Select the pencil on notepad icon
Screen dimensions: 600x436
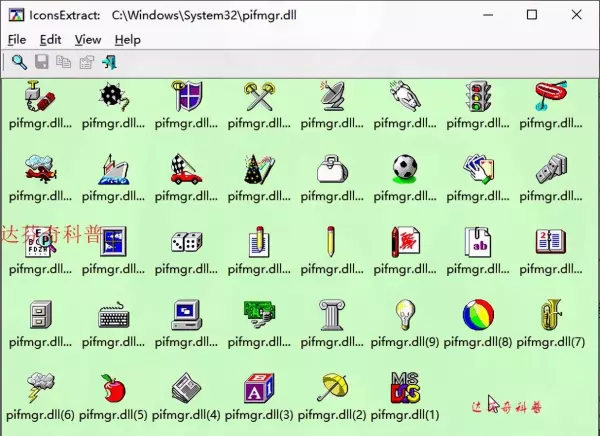[259, 242]
